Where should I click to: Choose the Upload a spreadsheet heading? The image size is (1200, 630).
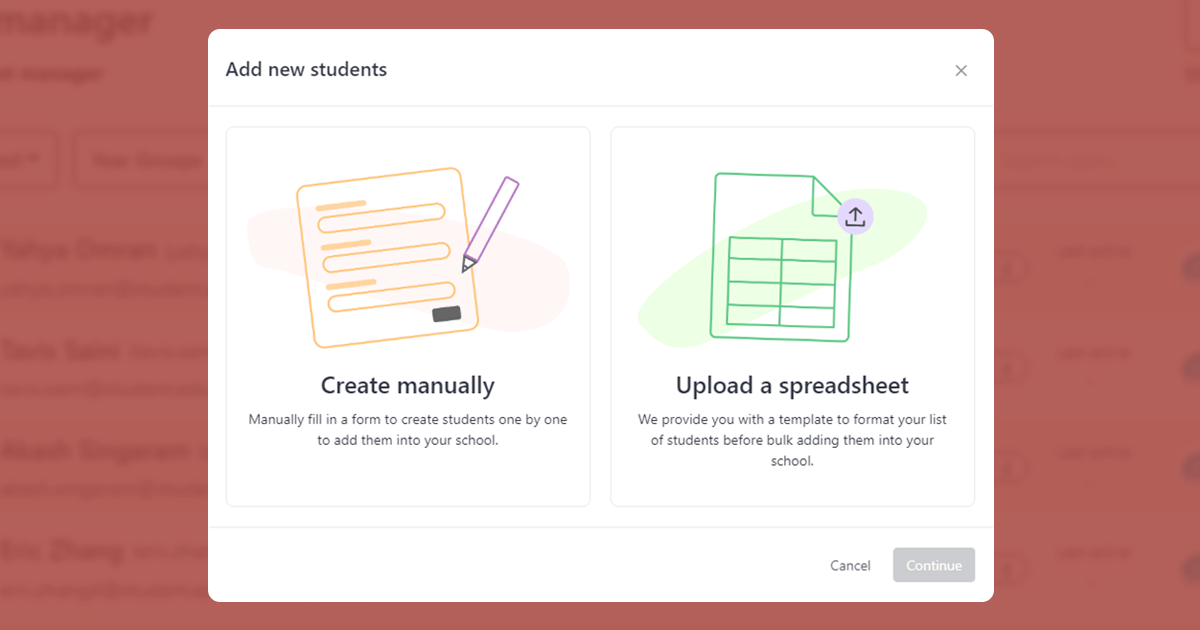point(792,385)
